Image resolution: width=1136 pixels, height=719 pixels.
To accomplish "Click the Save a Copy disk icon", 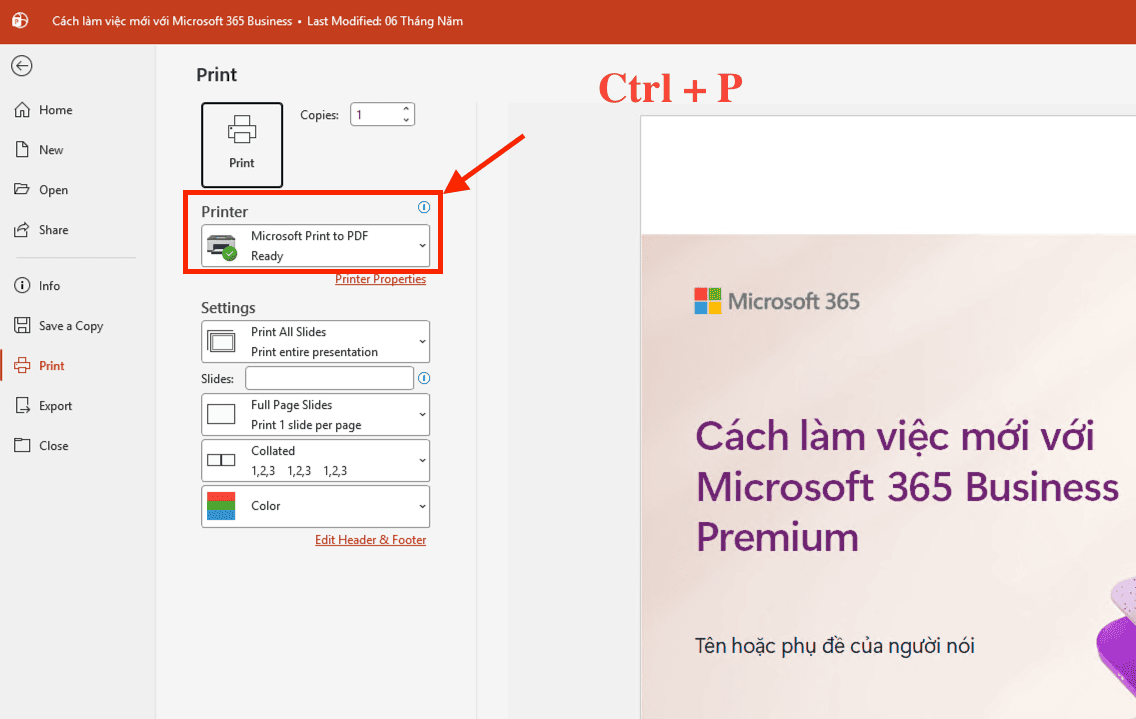I will tap(22, 325).
